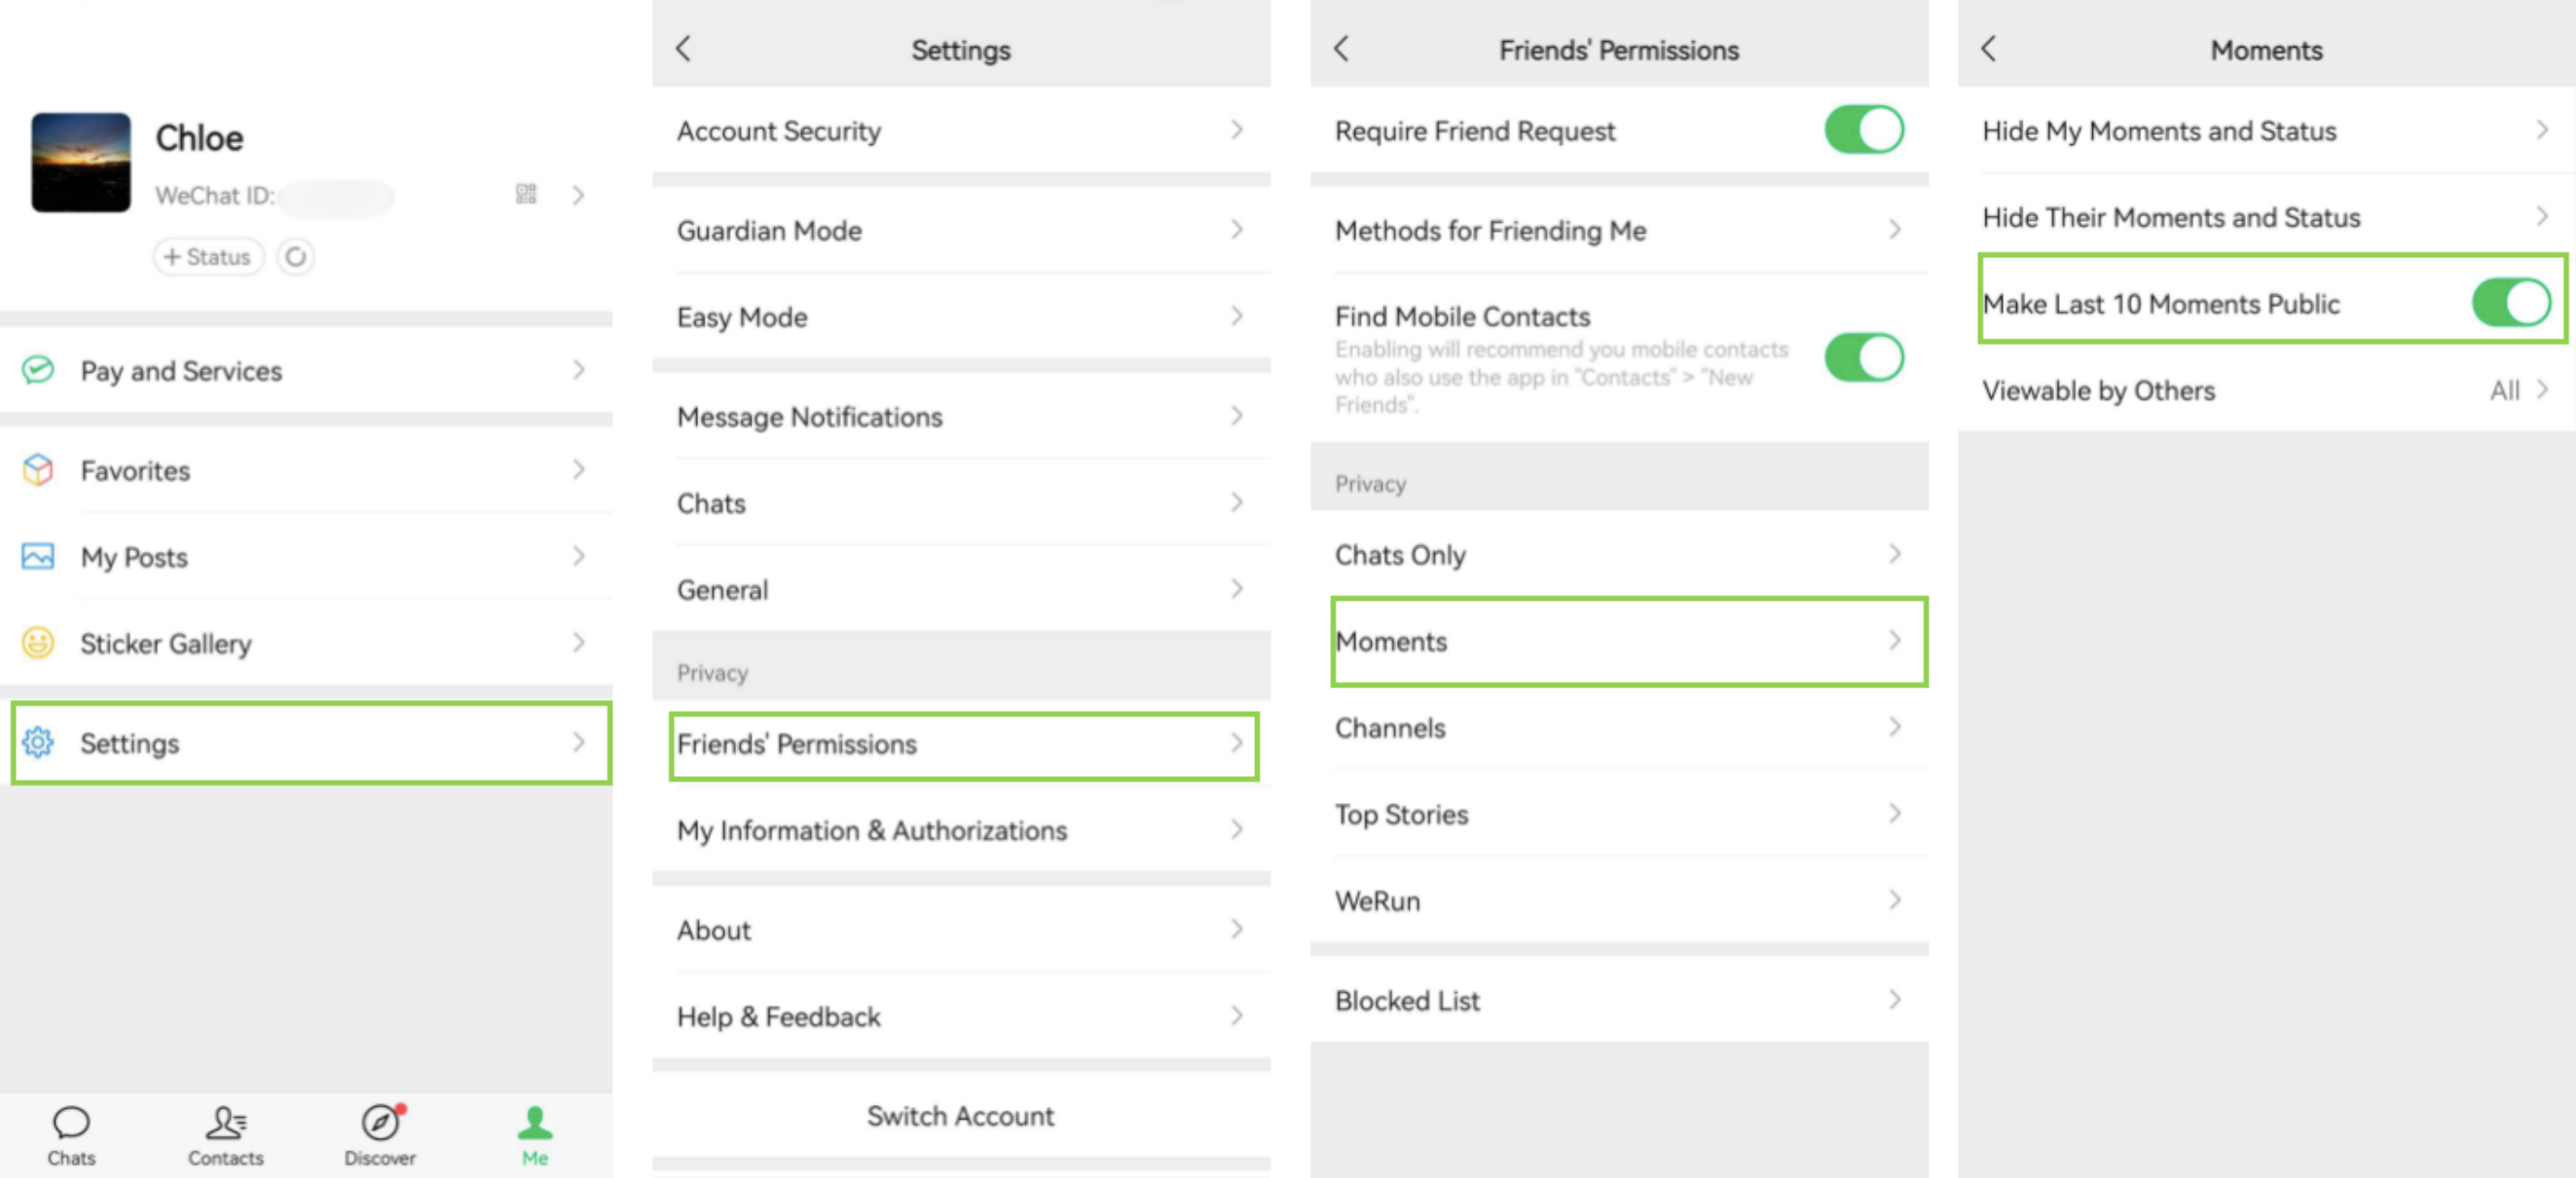Turn off Make Last 10 Moments Public

[x=2510, y=303]
